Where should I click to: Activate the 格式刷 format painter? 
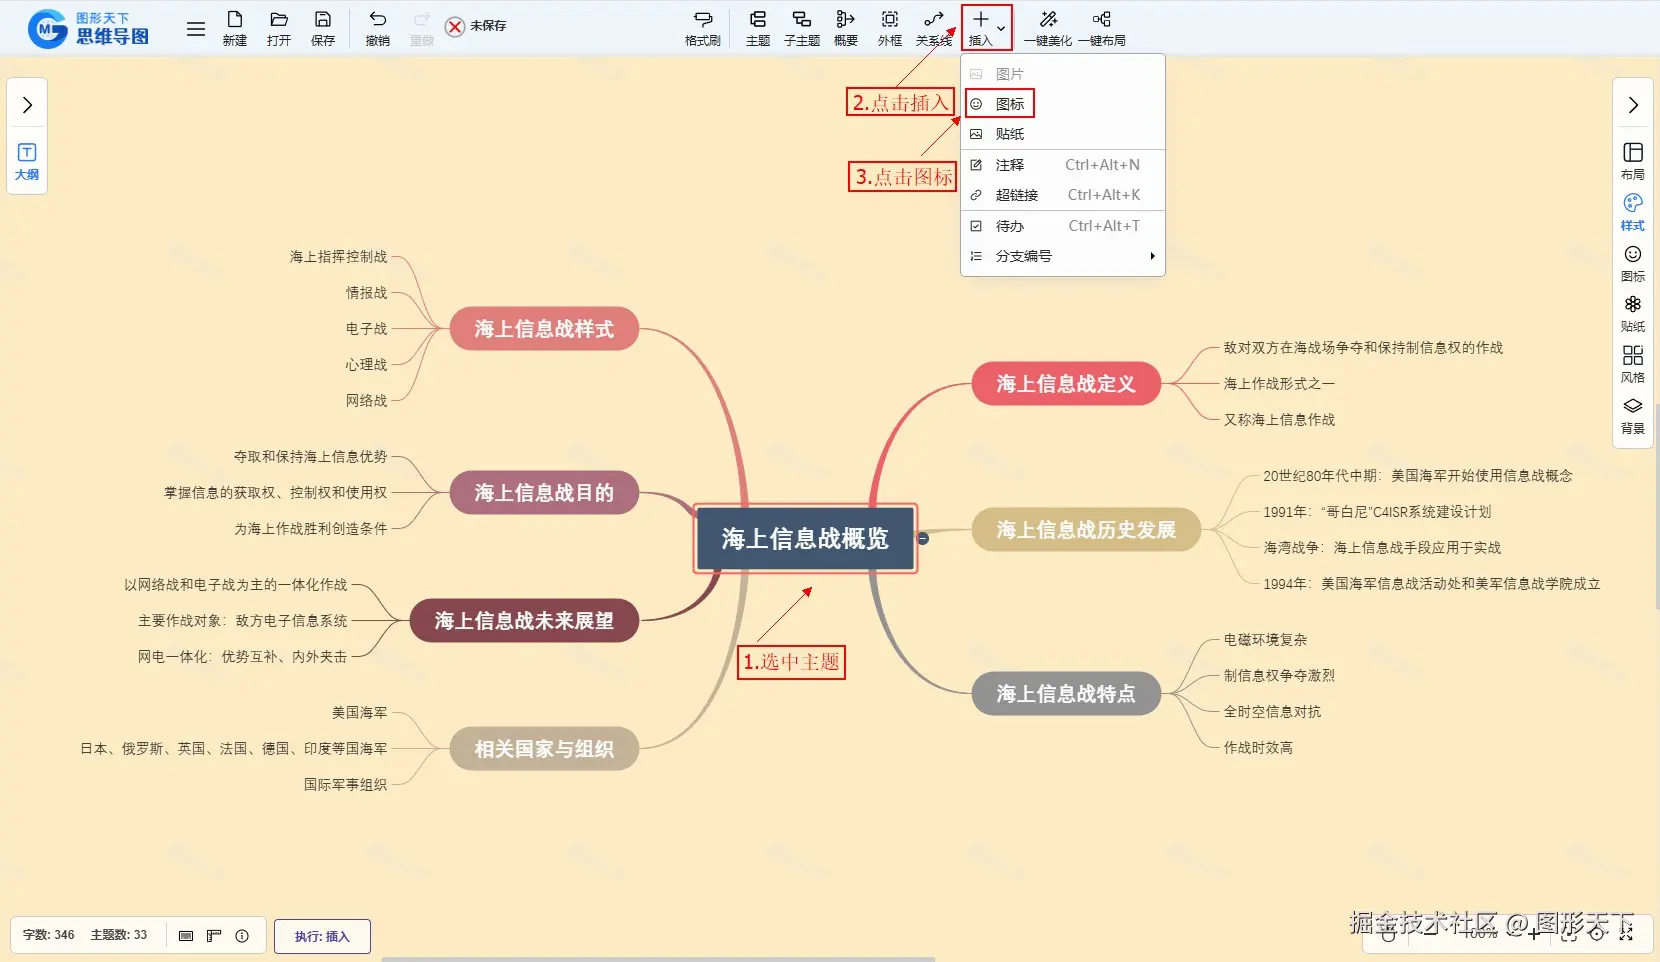pyautogui.click(x=703, y=28)
